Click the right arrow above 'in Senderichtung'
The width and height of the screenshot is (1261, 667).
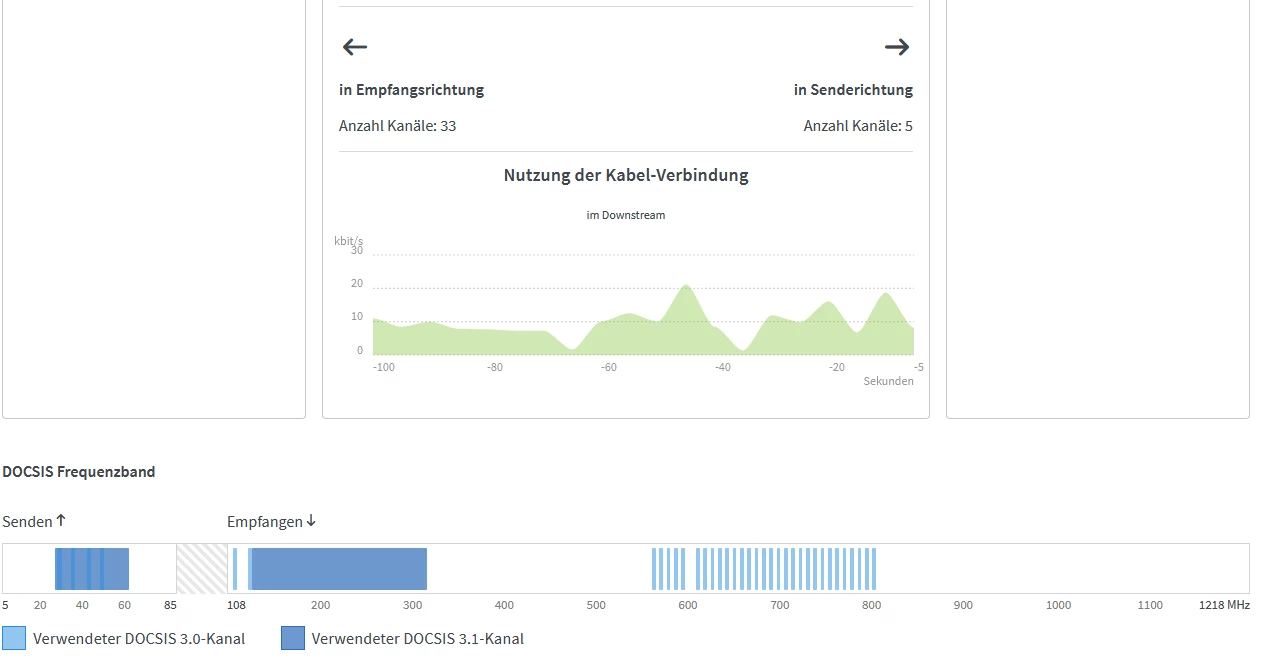point(897,47)
